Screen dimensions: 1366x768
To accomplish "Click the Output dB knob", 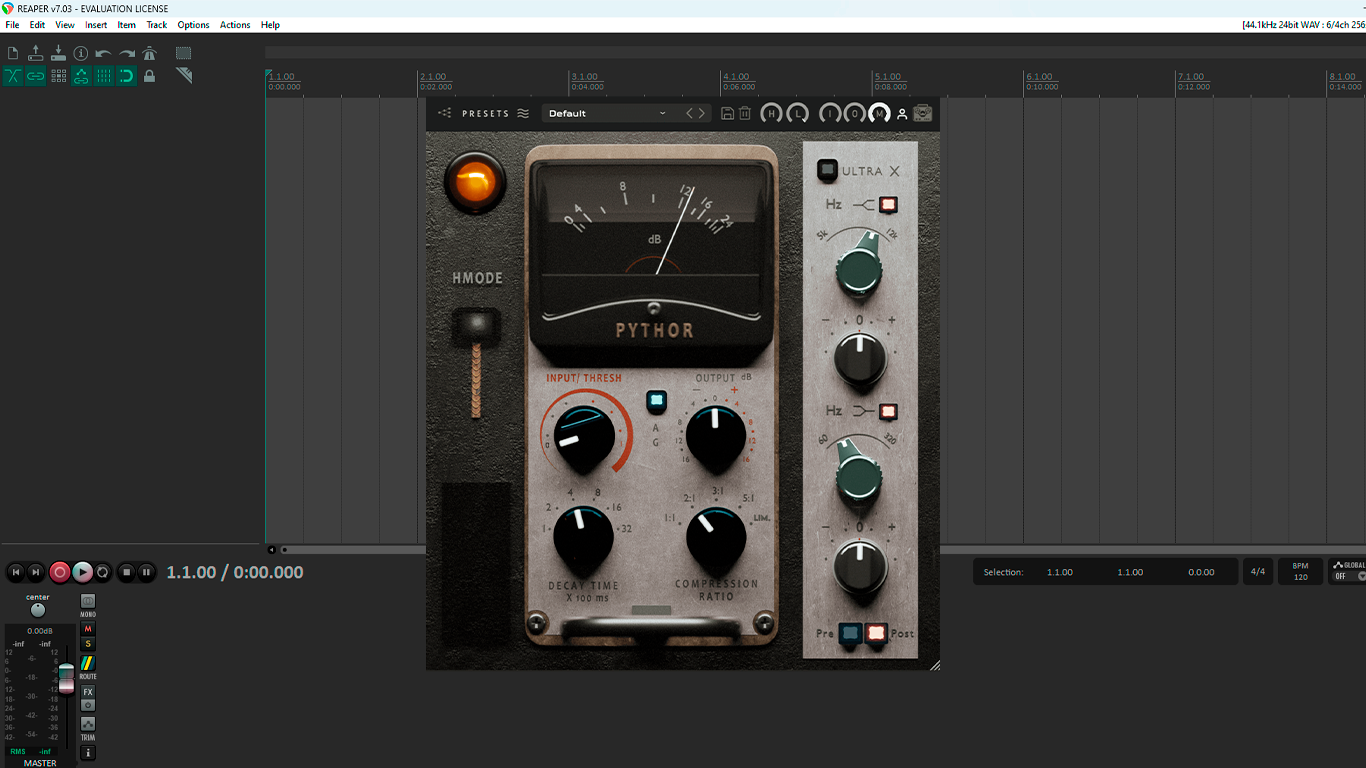I will pos(716,438).
